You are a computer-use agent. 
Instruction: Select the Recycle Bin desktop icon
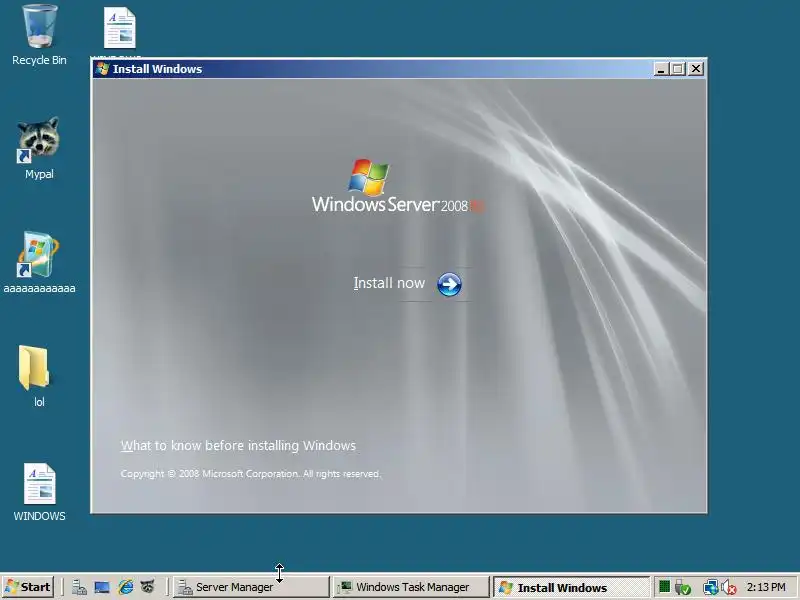tap(39, 36)
